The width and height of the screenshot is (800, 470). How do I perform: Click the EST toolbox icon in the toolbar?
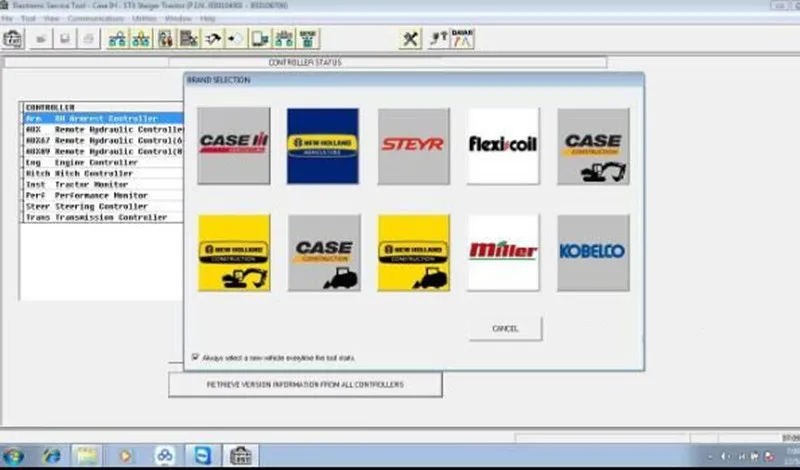point(12,39)
